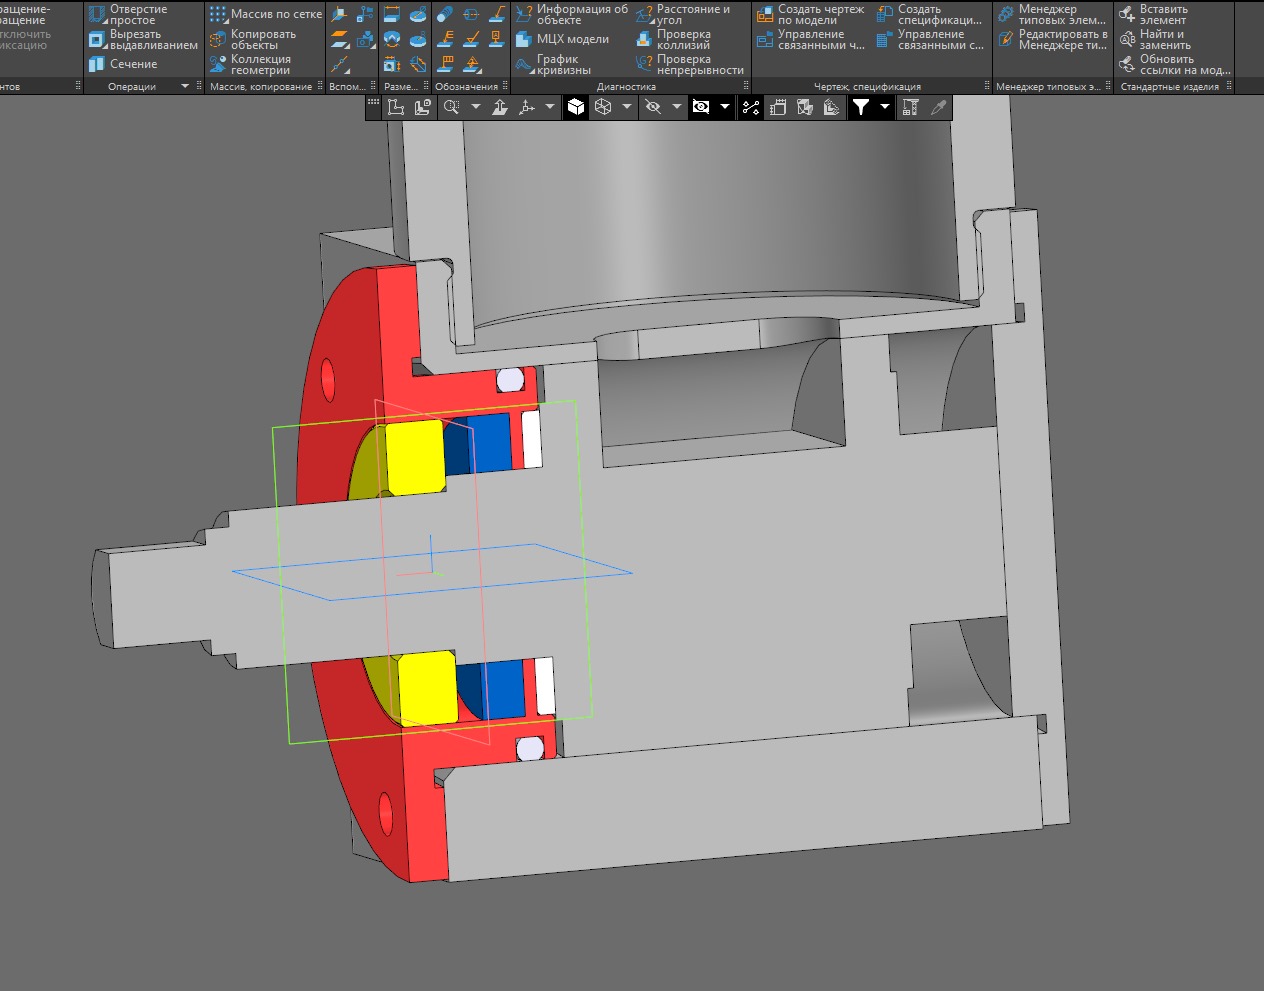Viewport: 1264px width, 991px height.
Task: Click the Диагностика panel label
Action: tap(626, 87)
